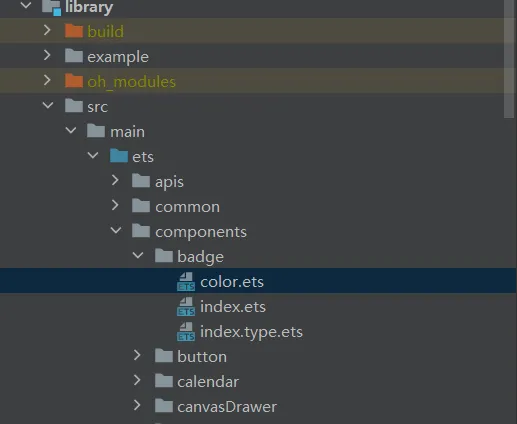Select the calendar folder label

click(x=208, y=382)
